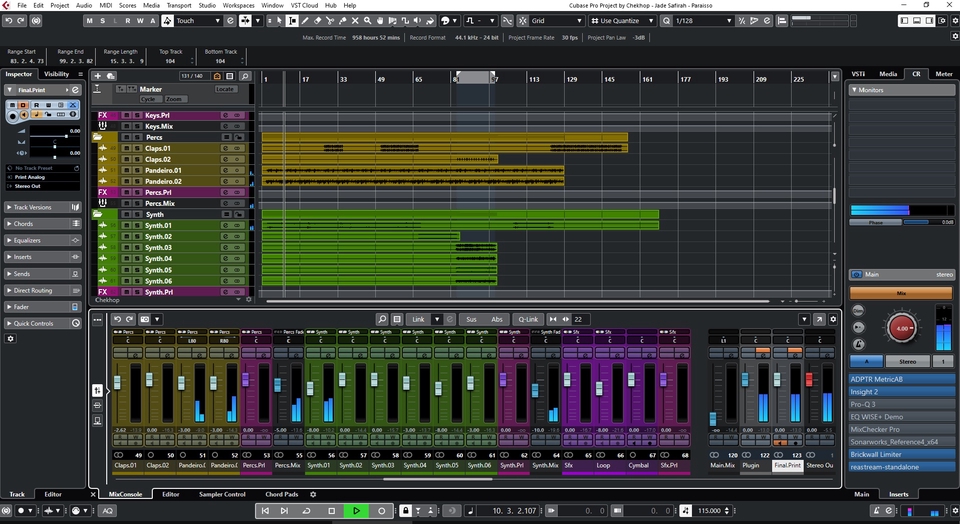
Task: Toggle metronome click in transport bar
Action: pos(876,511)
